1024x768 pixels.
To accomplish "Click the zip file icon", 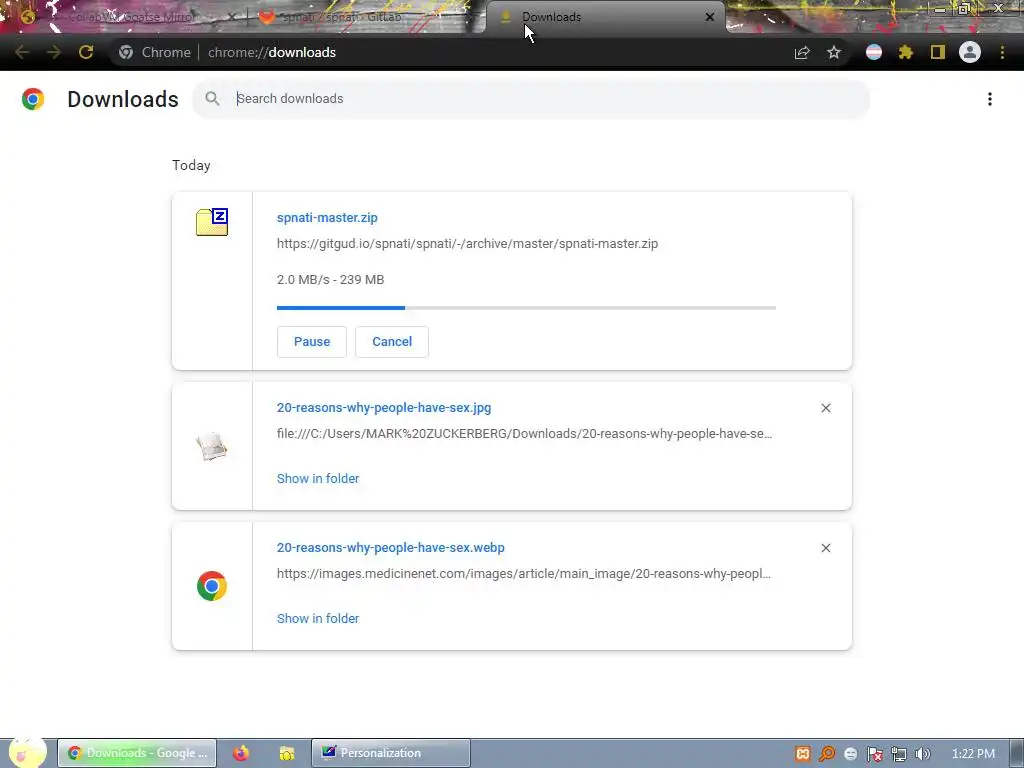I will [x=212, y=222].
